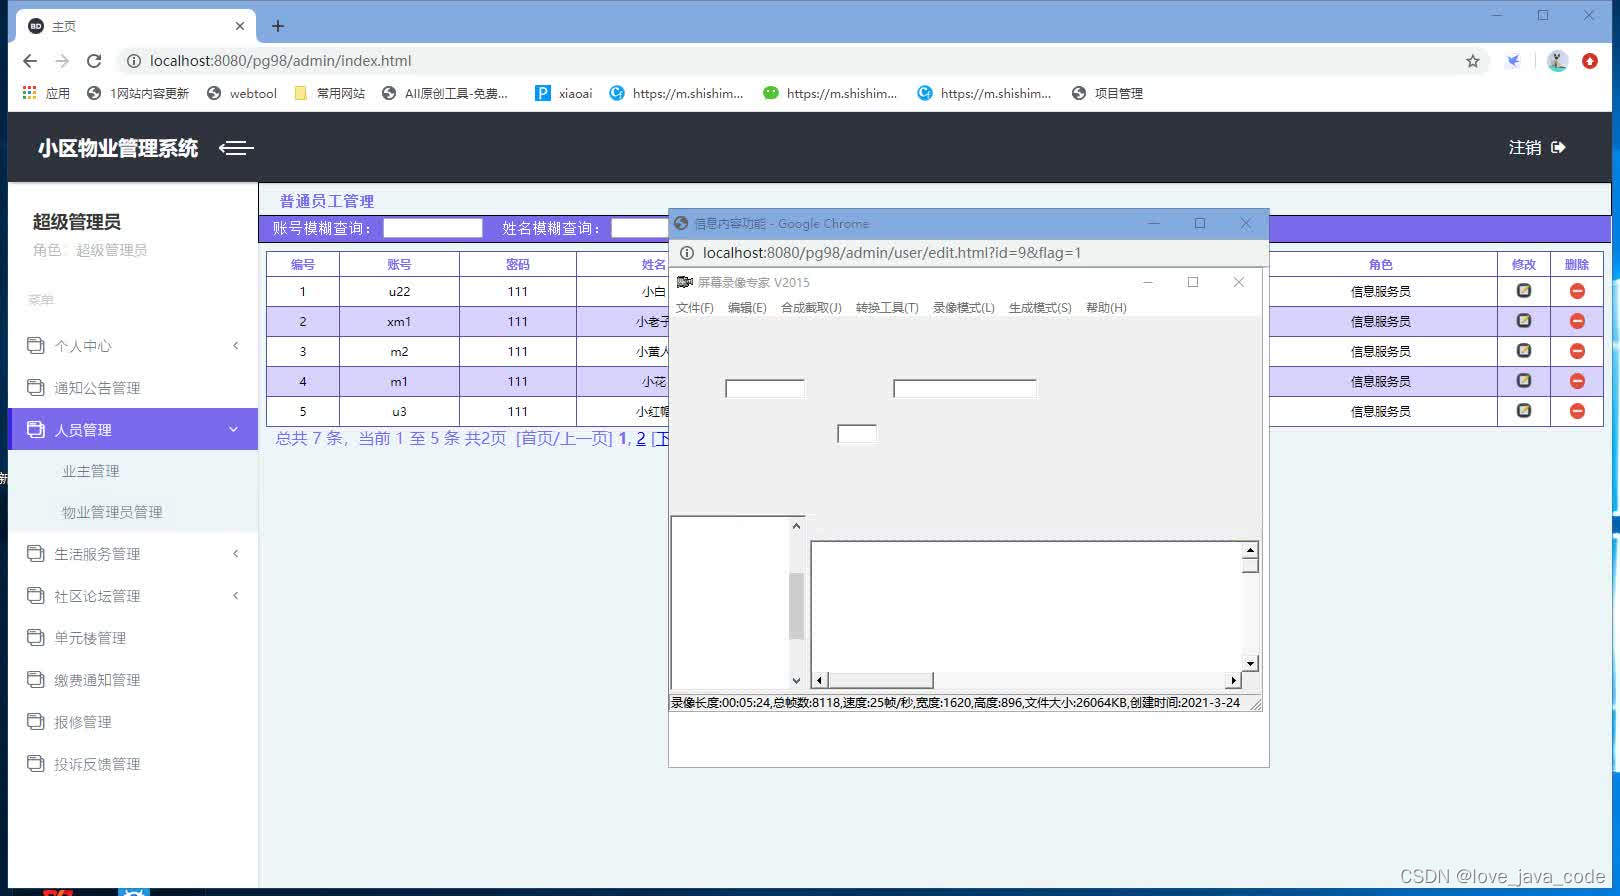Screen dimensions: 1620x896
Task: Delete row u22 with red icon
Action: (x=1577, y=291)
